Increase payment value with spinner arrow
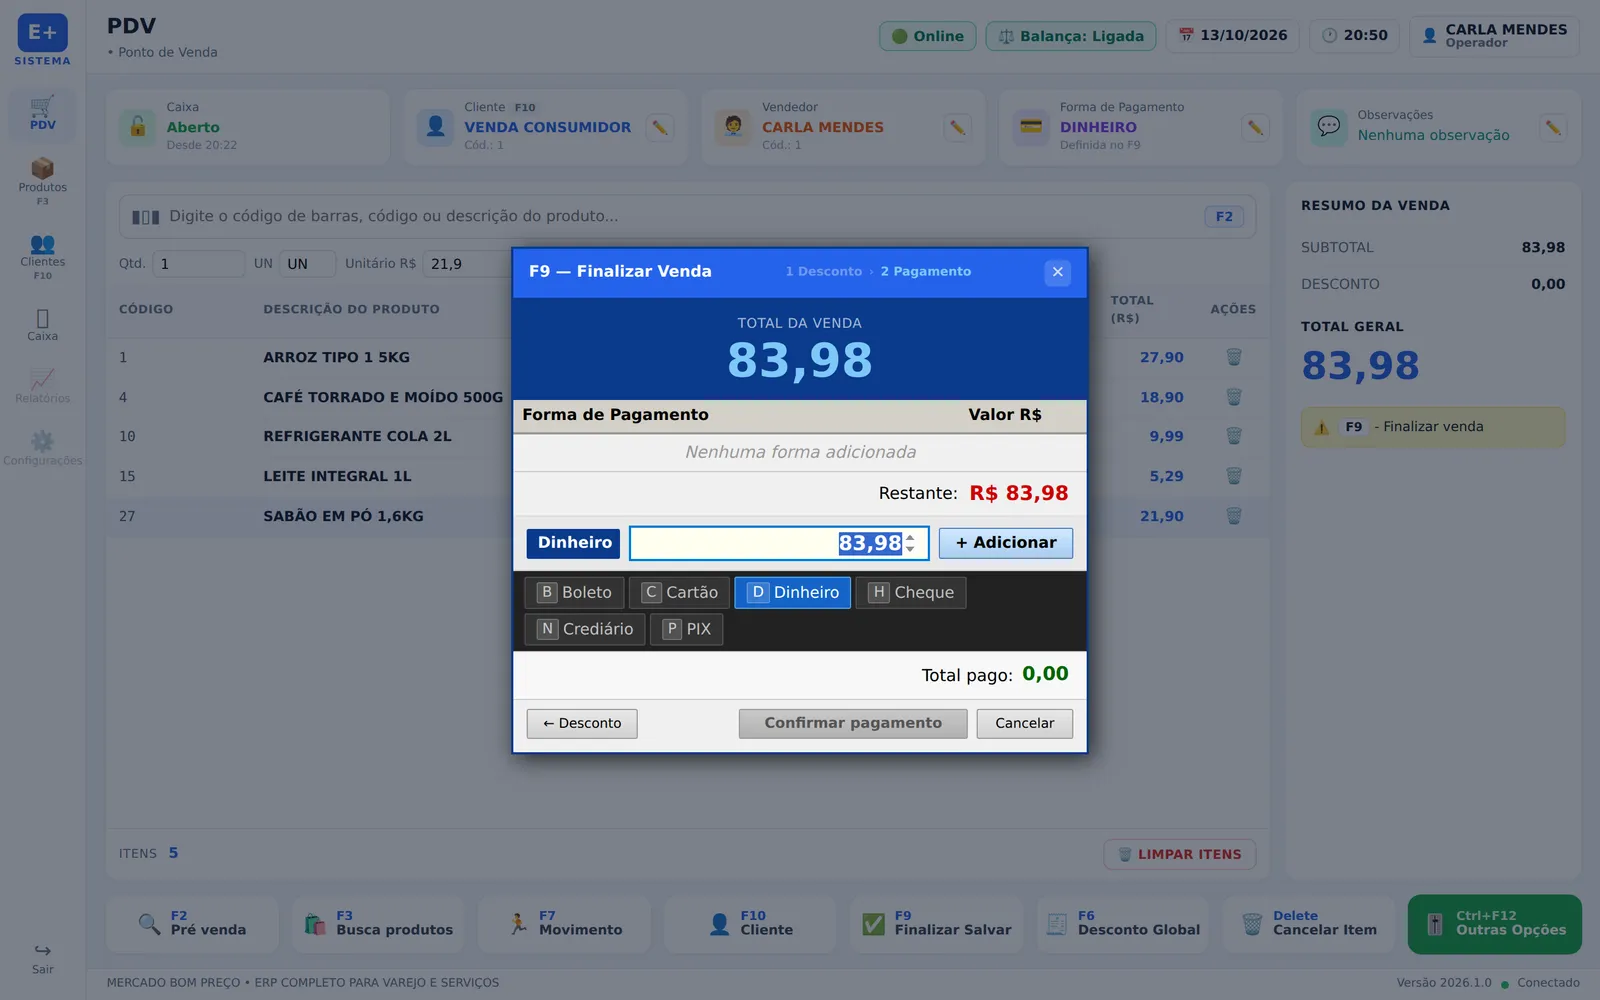 tap(910, 537)
